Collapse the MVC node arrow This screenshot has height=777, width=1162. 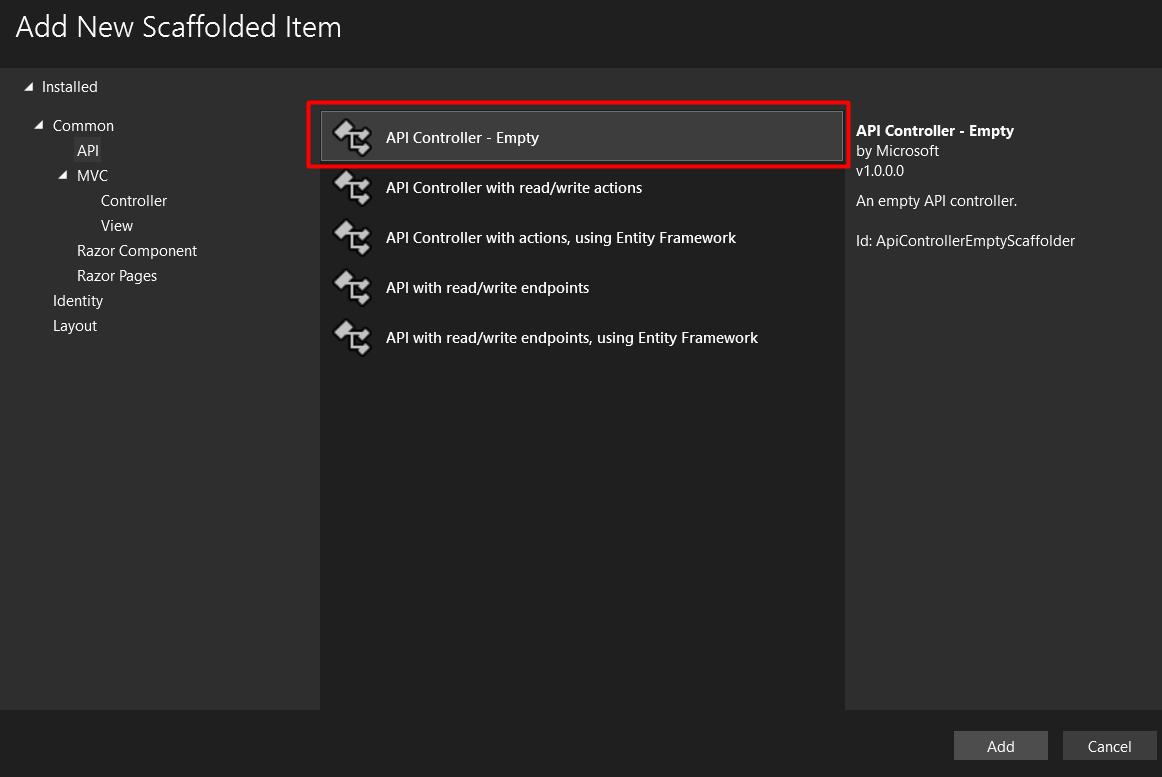click(63, 175)
